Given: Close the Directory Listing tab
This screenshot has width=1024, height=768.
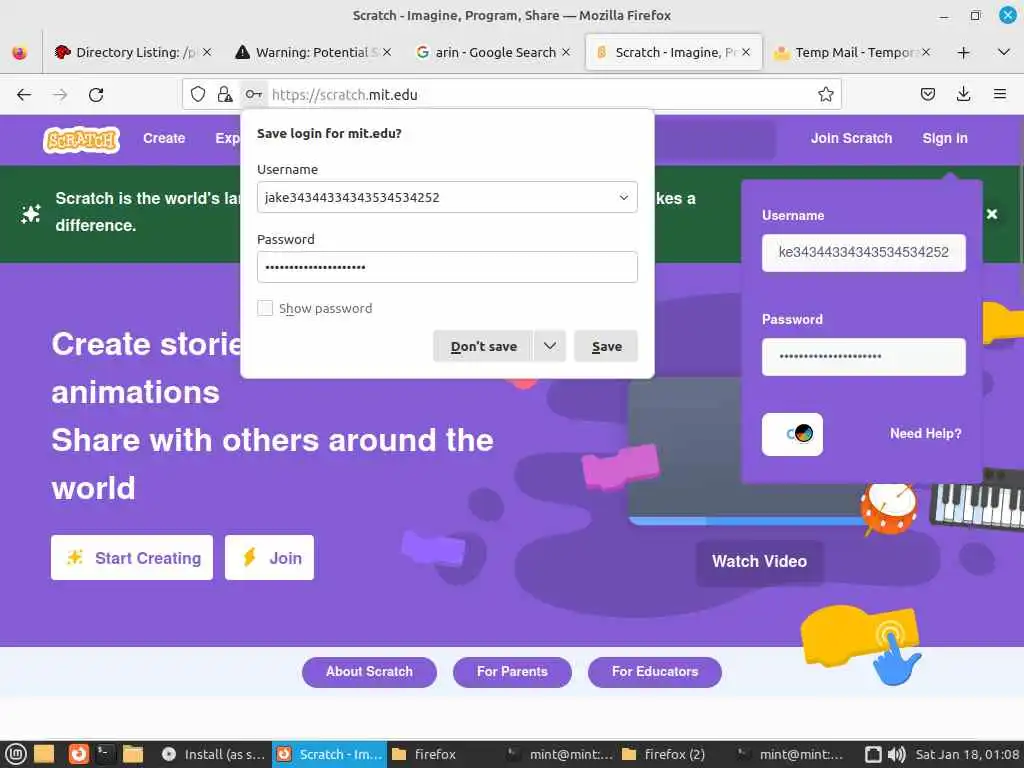Looking at the screenshot, I should point(207,52).
